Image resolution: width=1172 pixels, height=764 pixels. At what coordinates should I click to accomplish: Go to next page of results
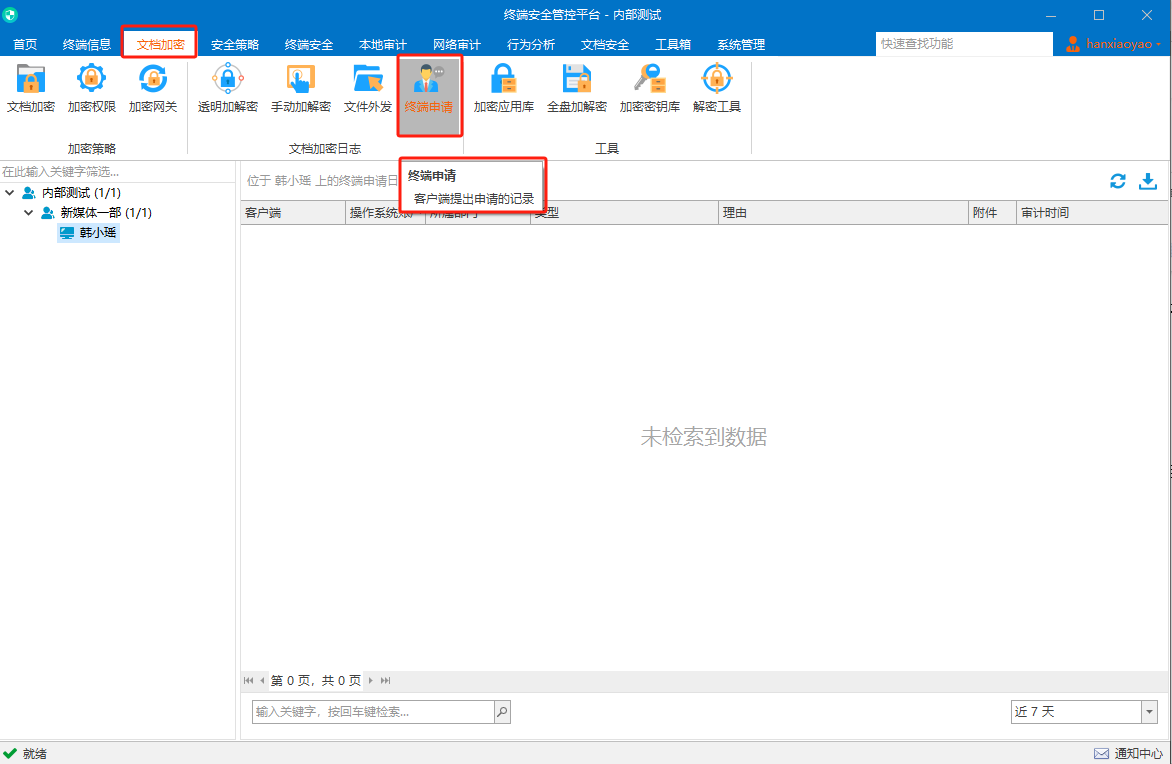pos(371,680)
